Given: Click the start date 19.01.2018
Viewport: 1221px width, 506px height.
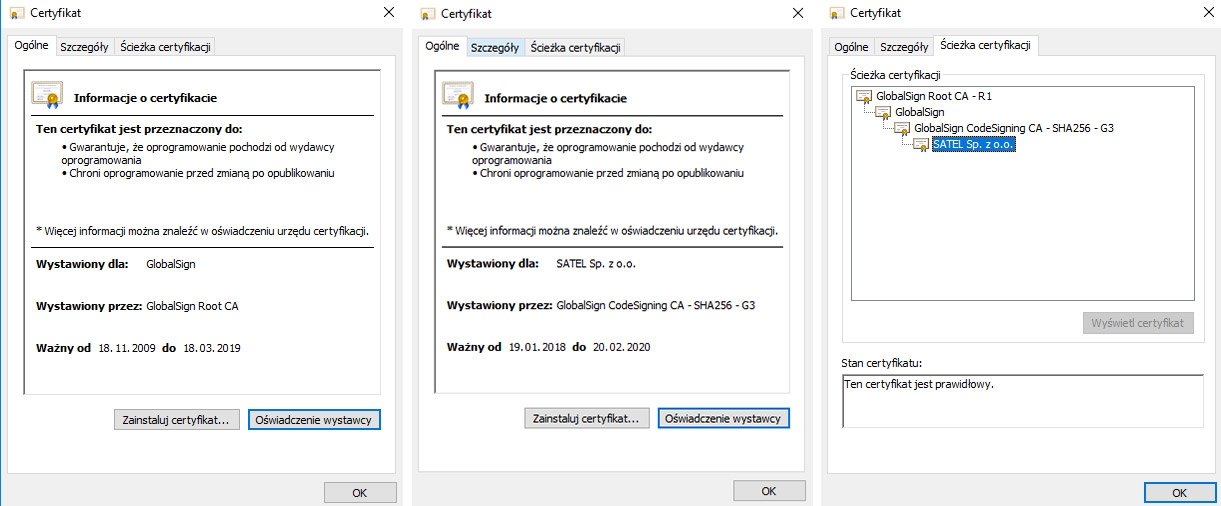Looking at the screenshot, I should (538, 347).
